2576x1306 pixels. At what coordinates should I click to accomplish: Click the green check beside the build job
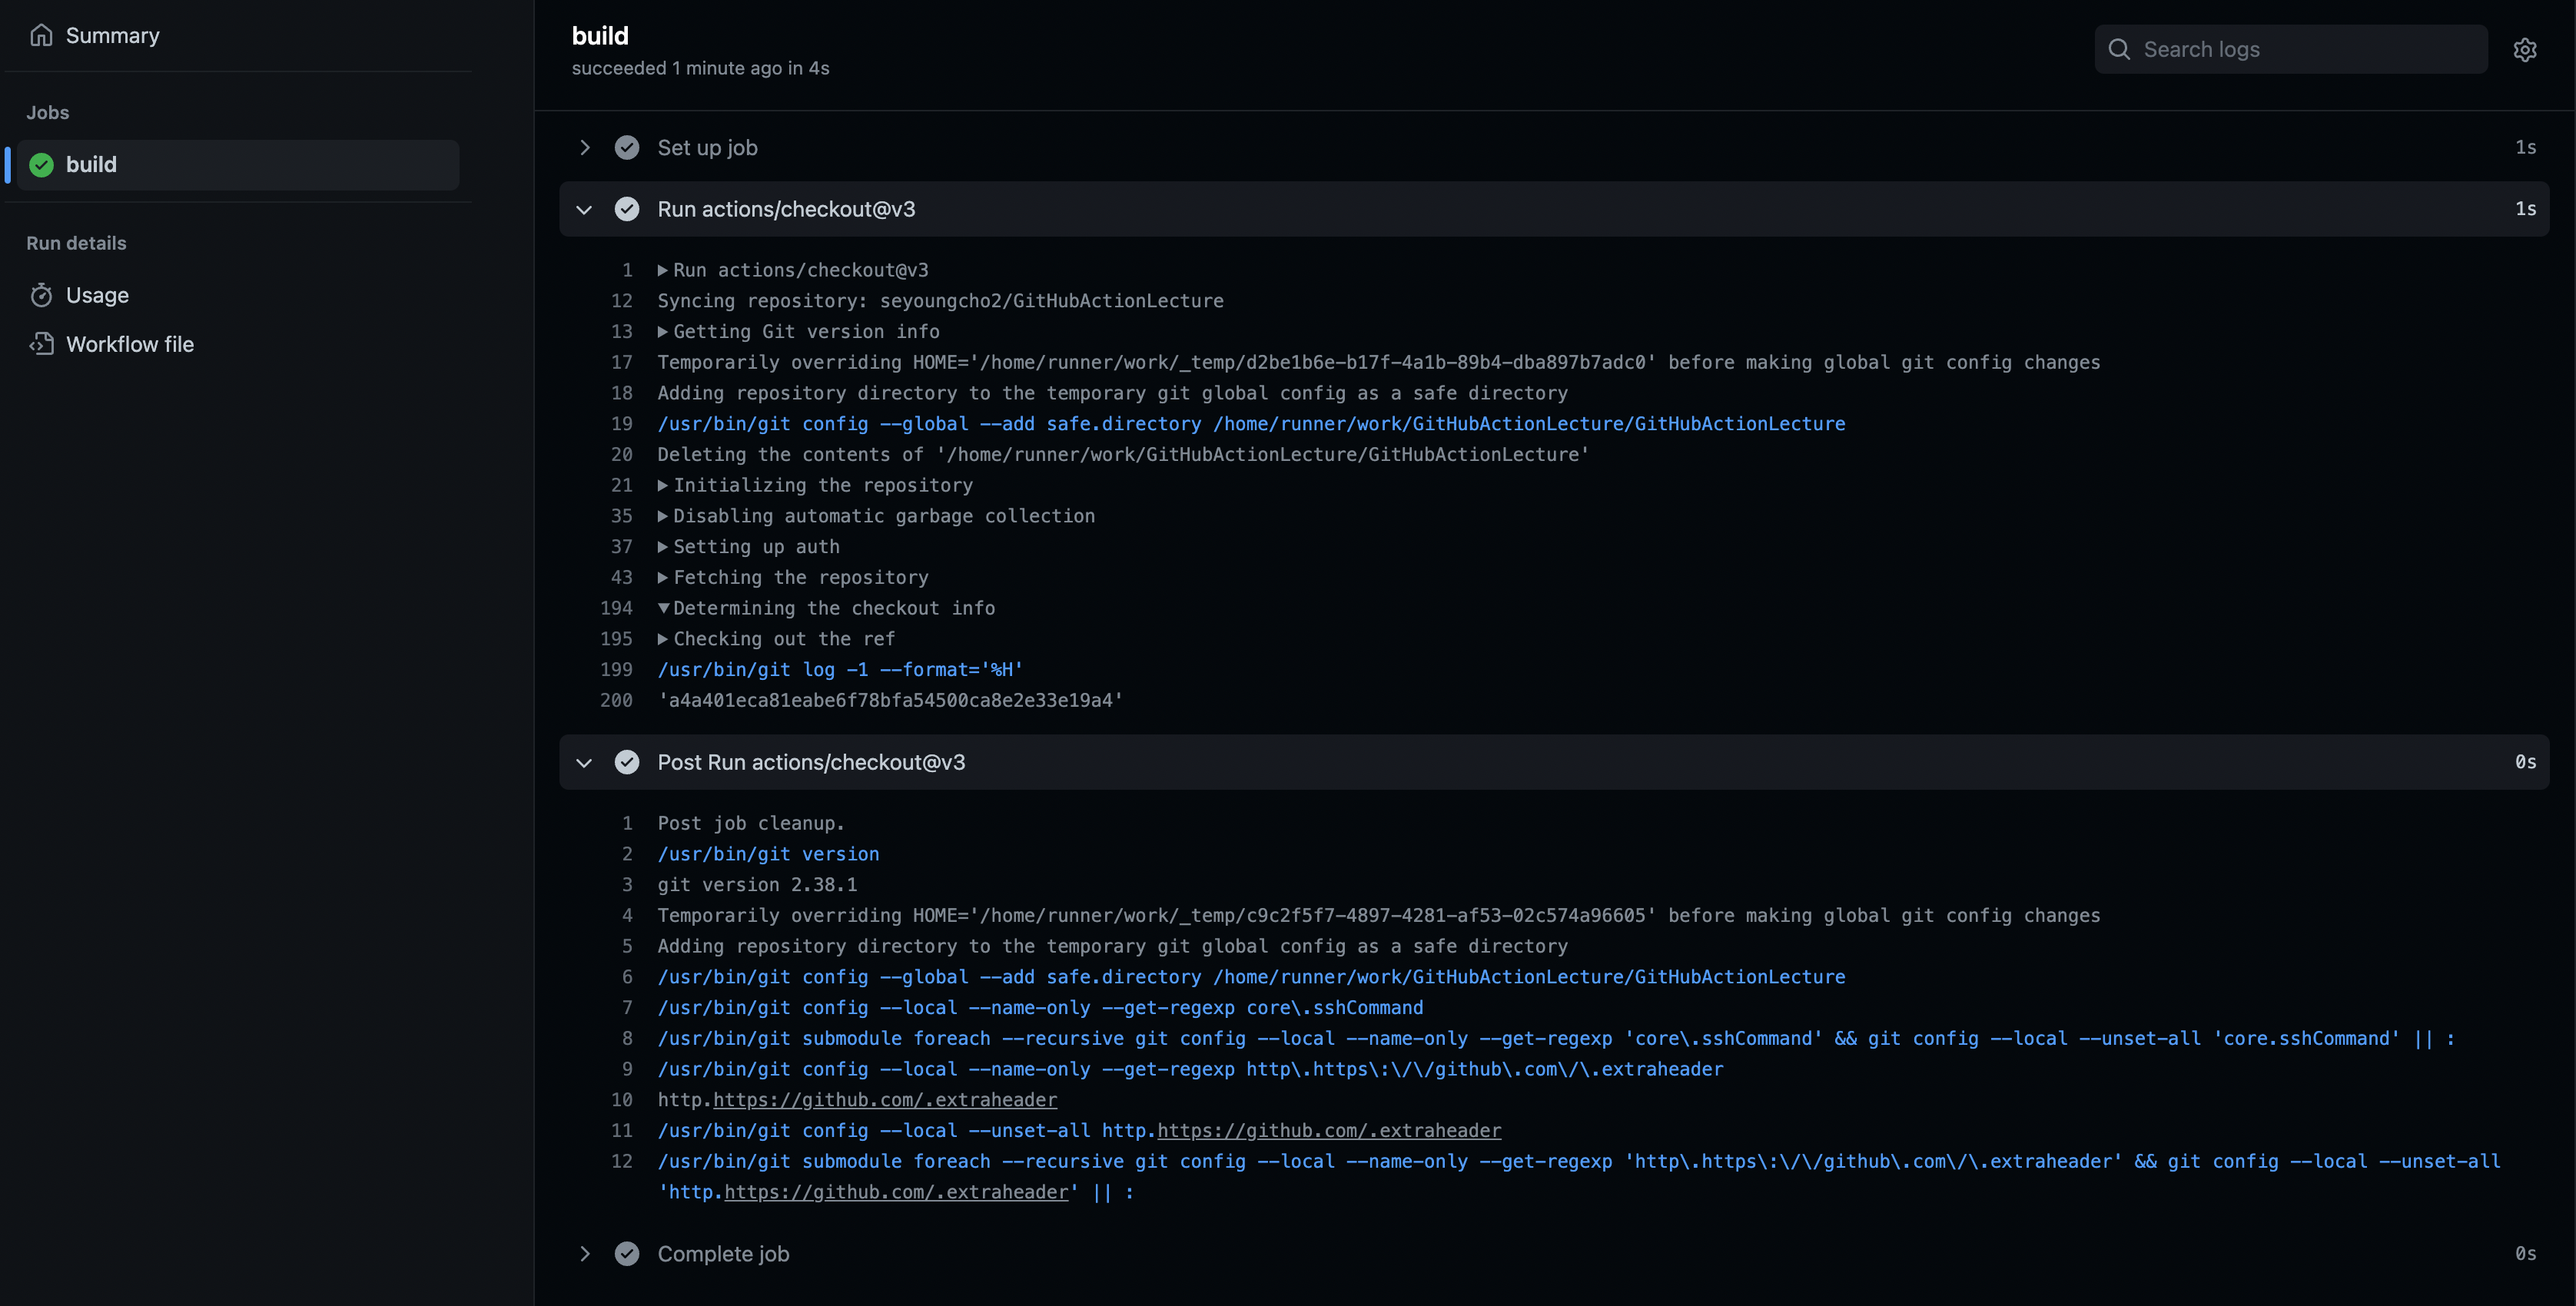[41, 164]
